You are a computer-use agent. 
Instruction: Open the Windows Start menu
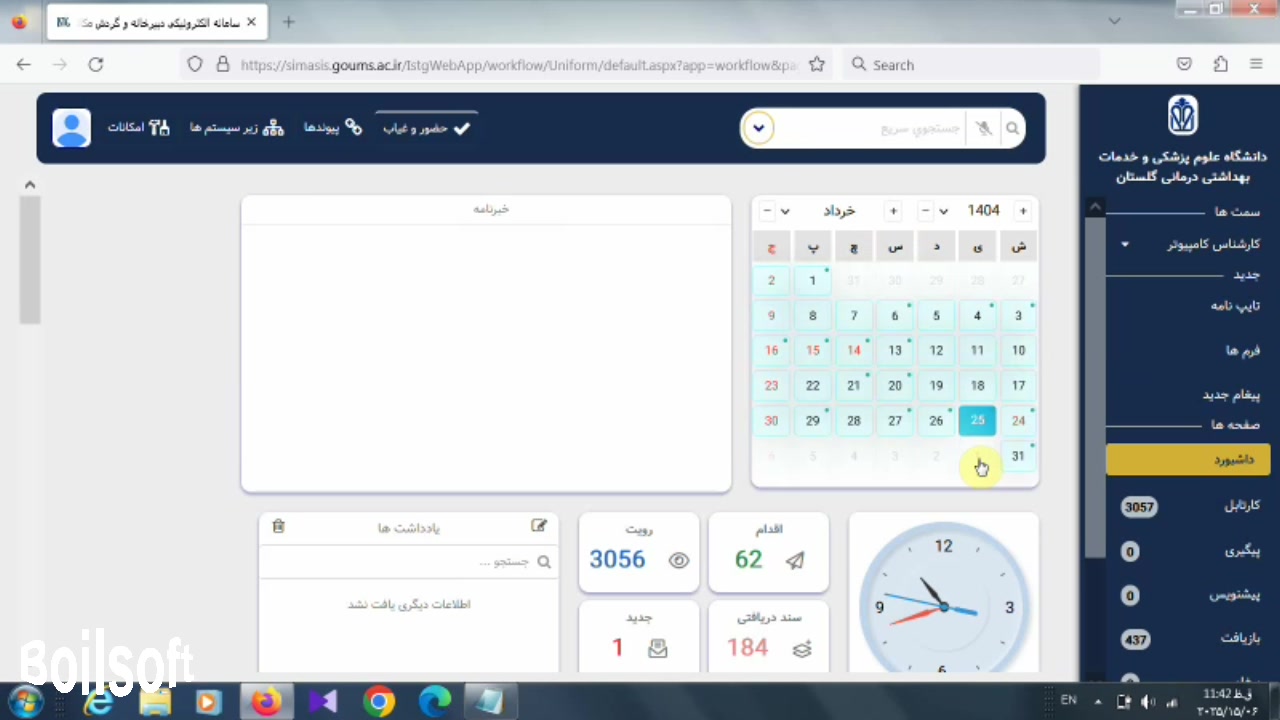tap(26, 701)
